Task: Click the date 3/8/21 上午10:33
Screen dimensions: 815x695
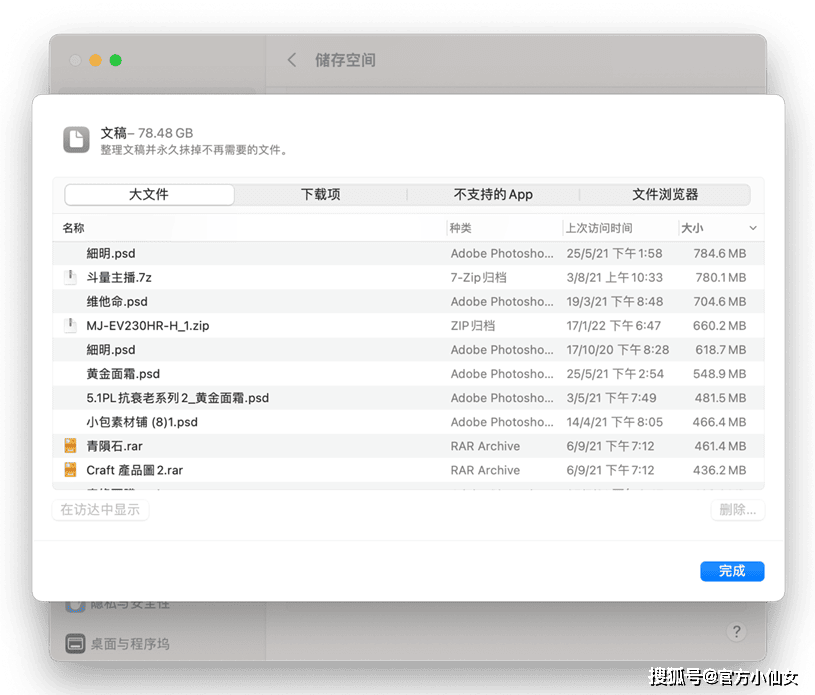Action: [614, 278]
